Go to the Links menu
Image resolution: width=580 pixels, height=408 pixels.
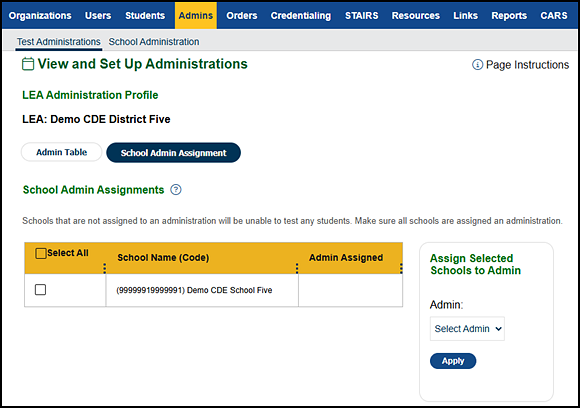click(x=465, y=16)
